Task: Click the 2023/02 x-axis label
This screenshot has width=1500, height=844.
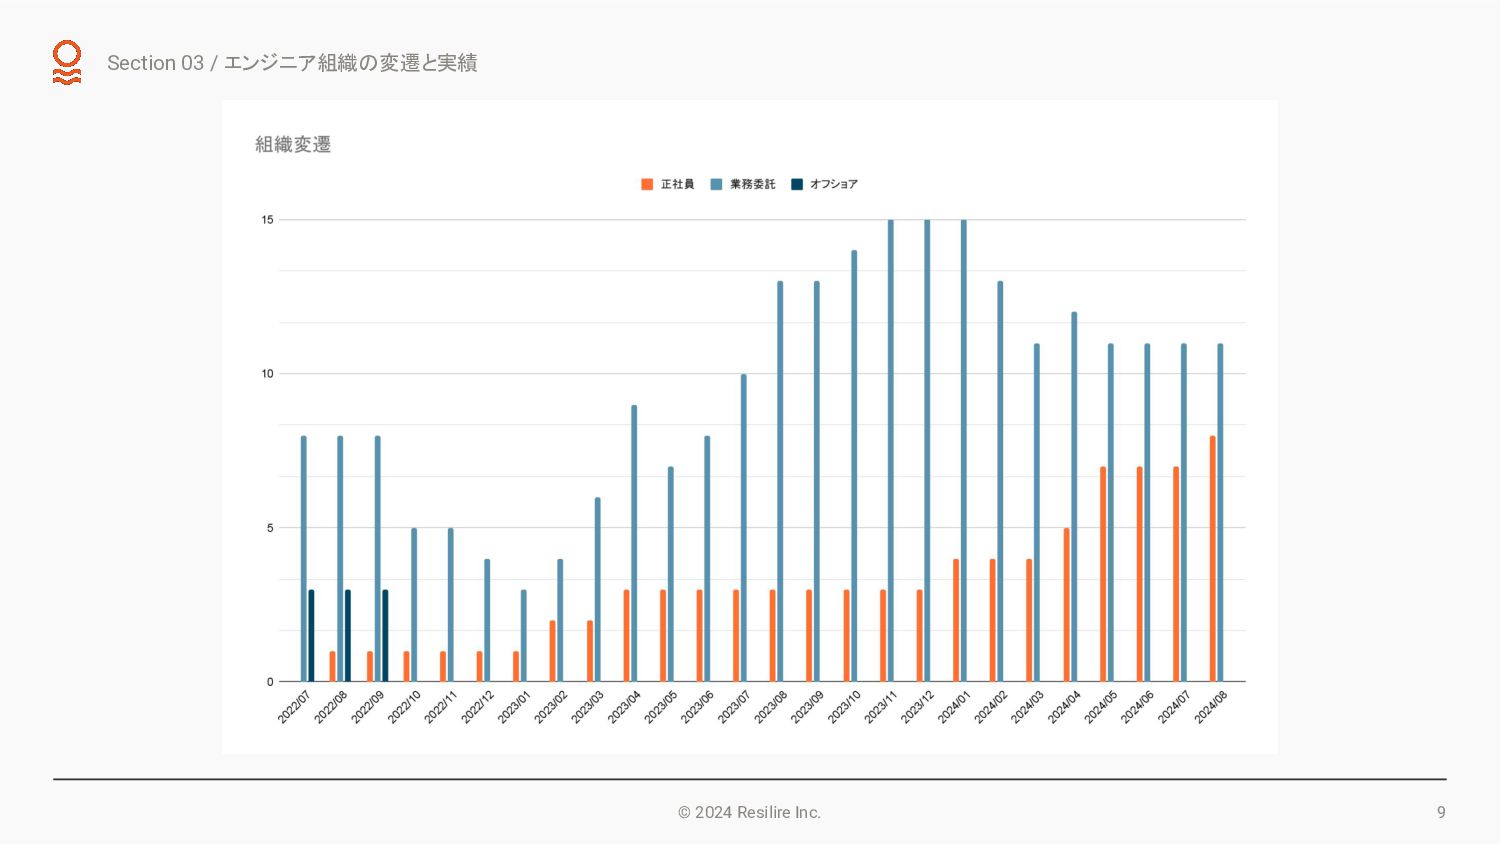Action: click(551, 707)
